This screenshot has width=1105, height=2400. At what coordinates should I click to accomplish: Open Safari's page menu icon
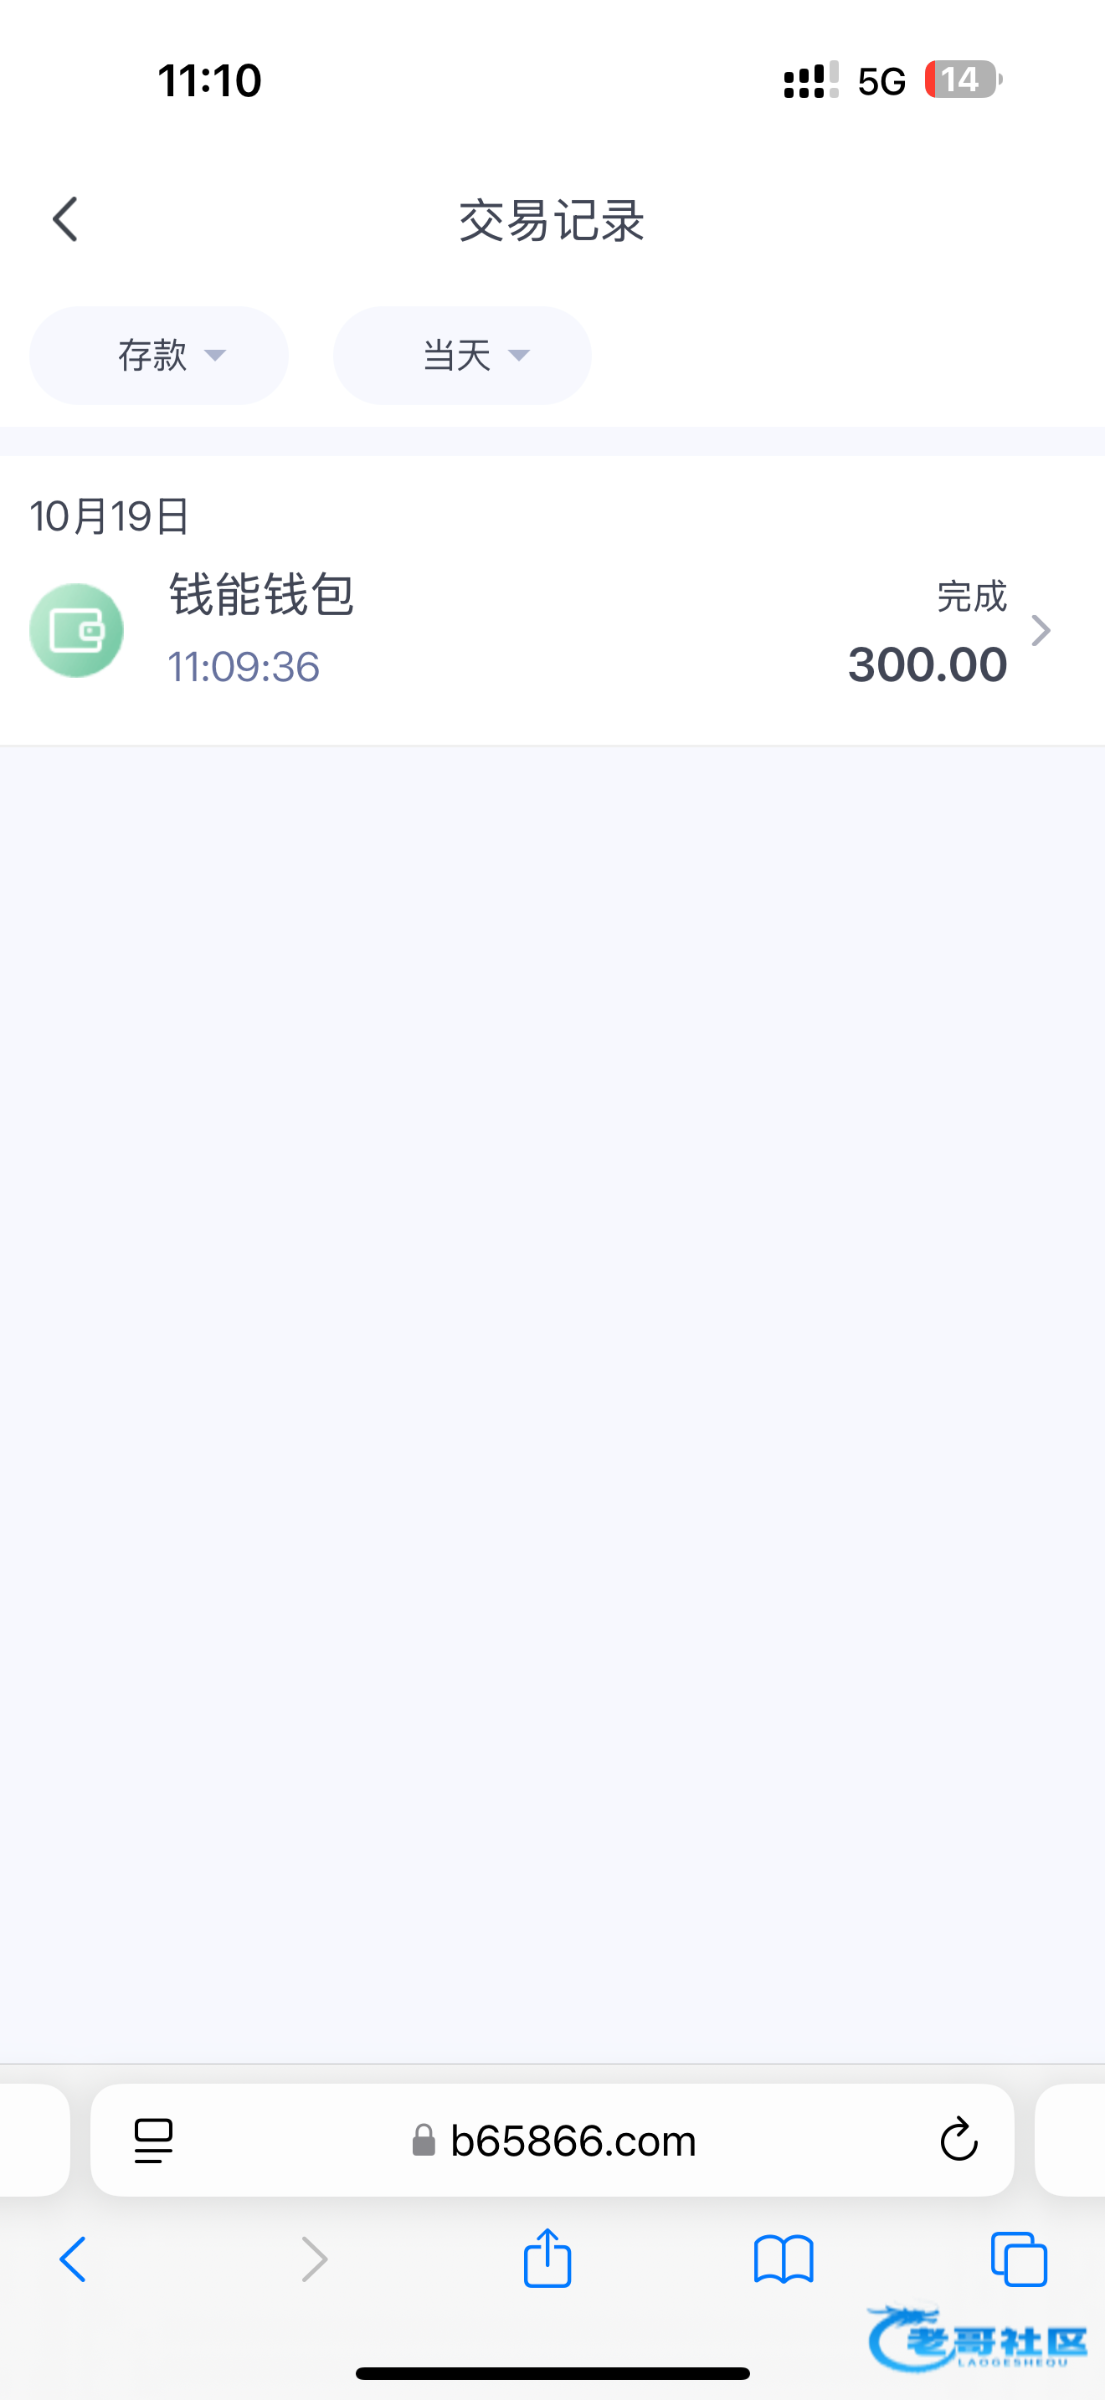(154, 2141)
